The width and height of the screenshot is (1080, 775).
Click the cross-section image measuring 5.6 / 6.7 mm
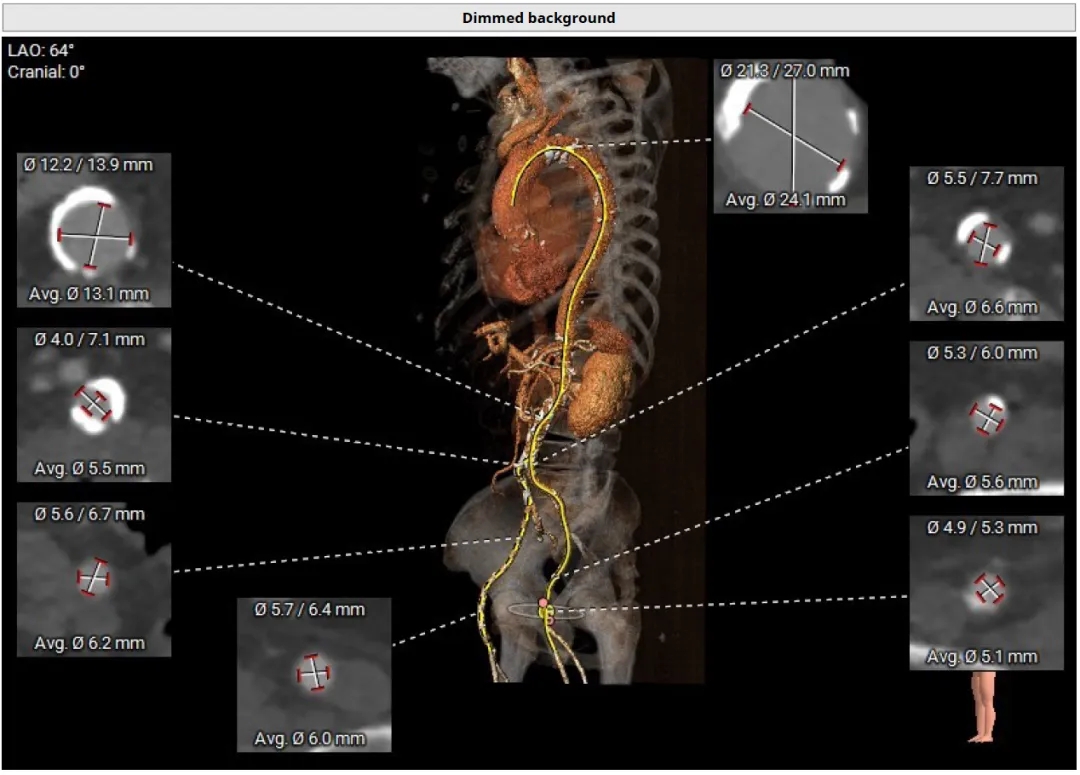pos(94,578)
